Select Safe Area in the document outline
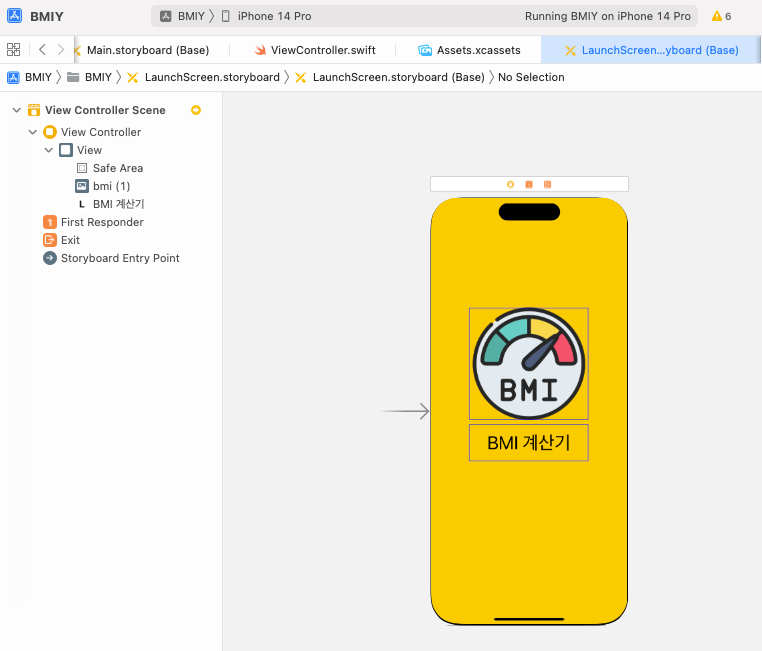 coord(117,168)
